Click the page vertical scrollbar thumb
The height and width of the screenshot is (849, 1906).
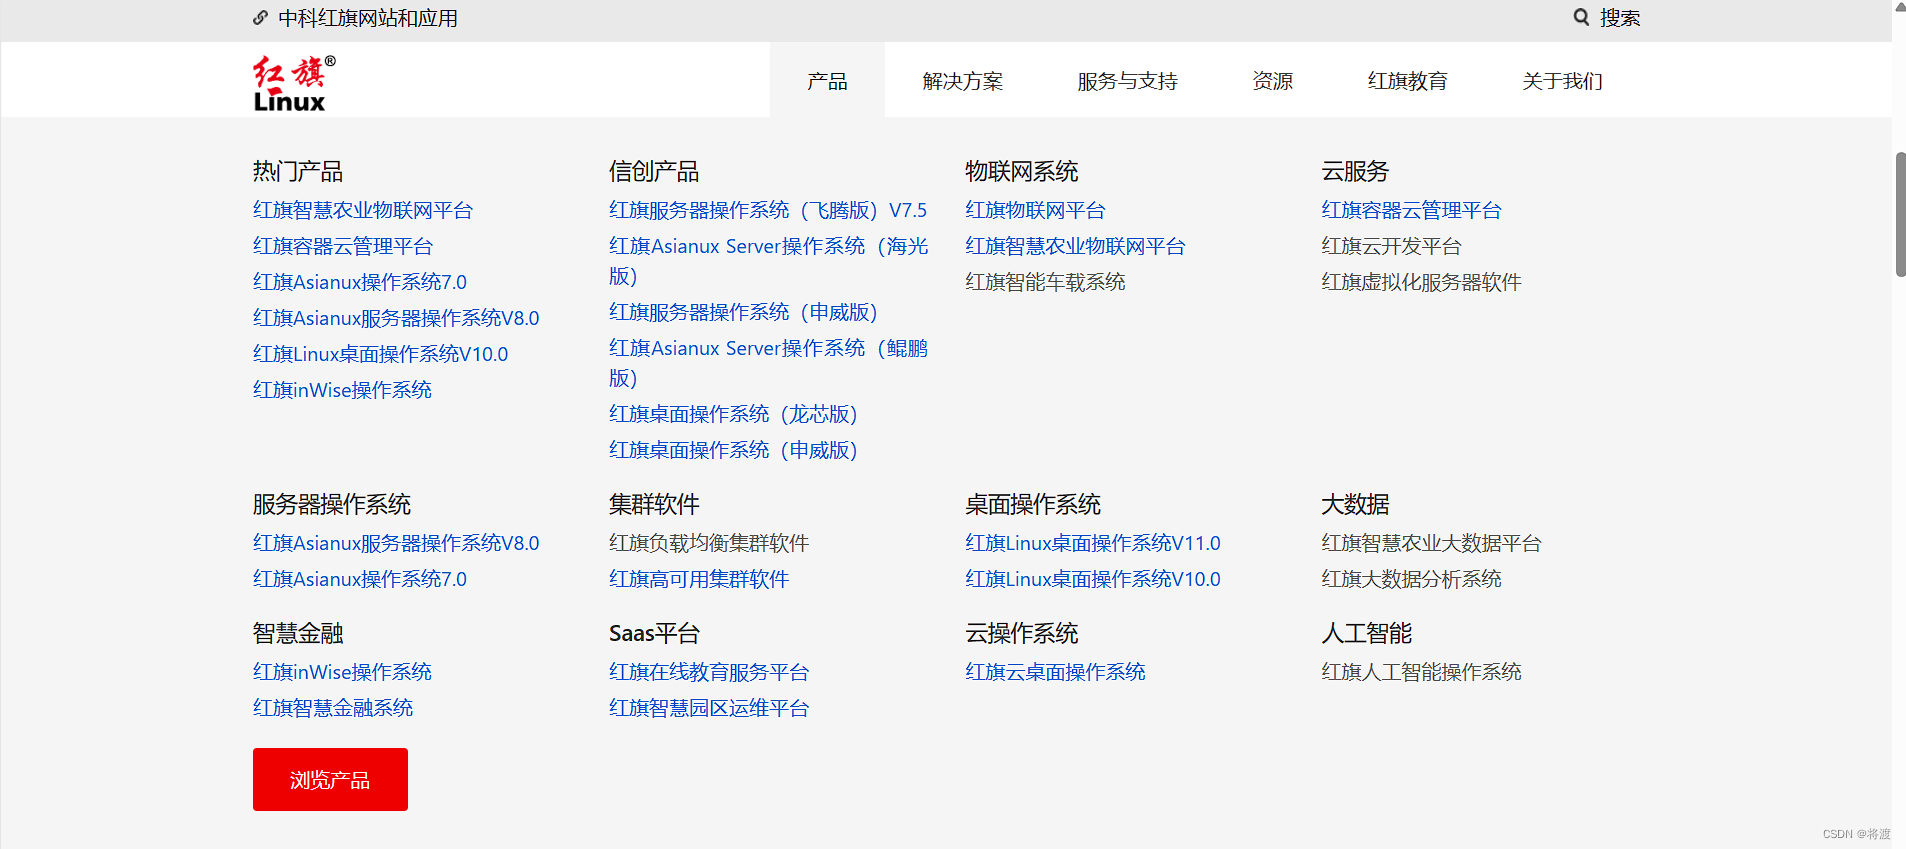[1900, 214]
